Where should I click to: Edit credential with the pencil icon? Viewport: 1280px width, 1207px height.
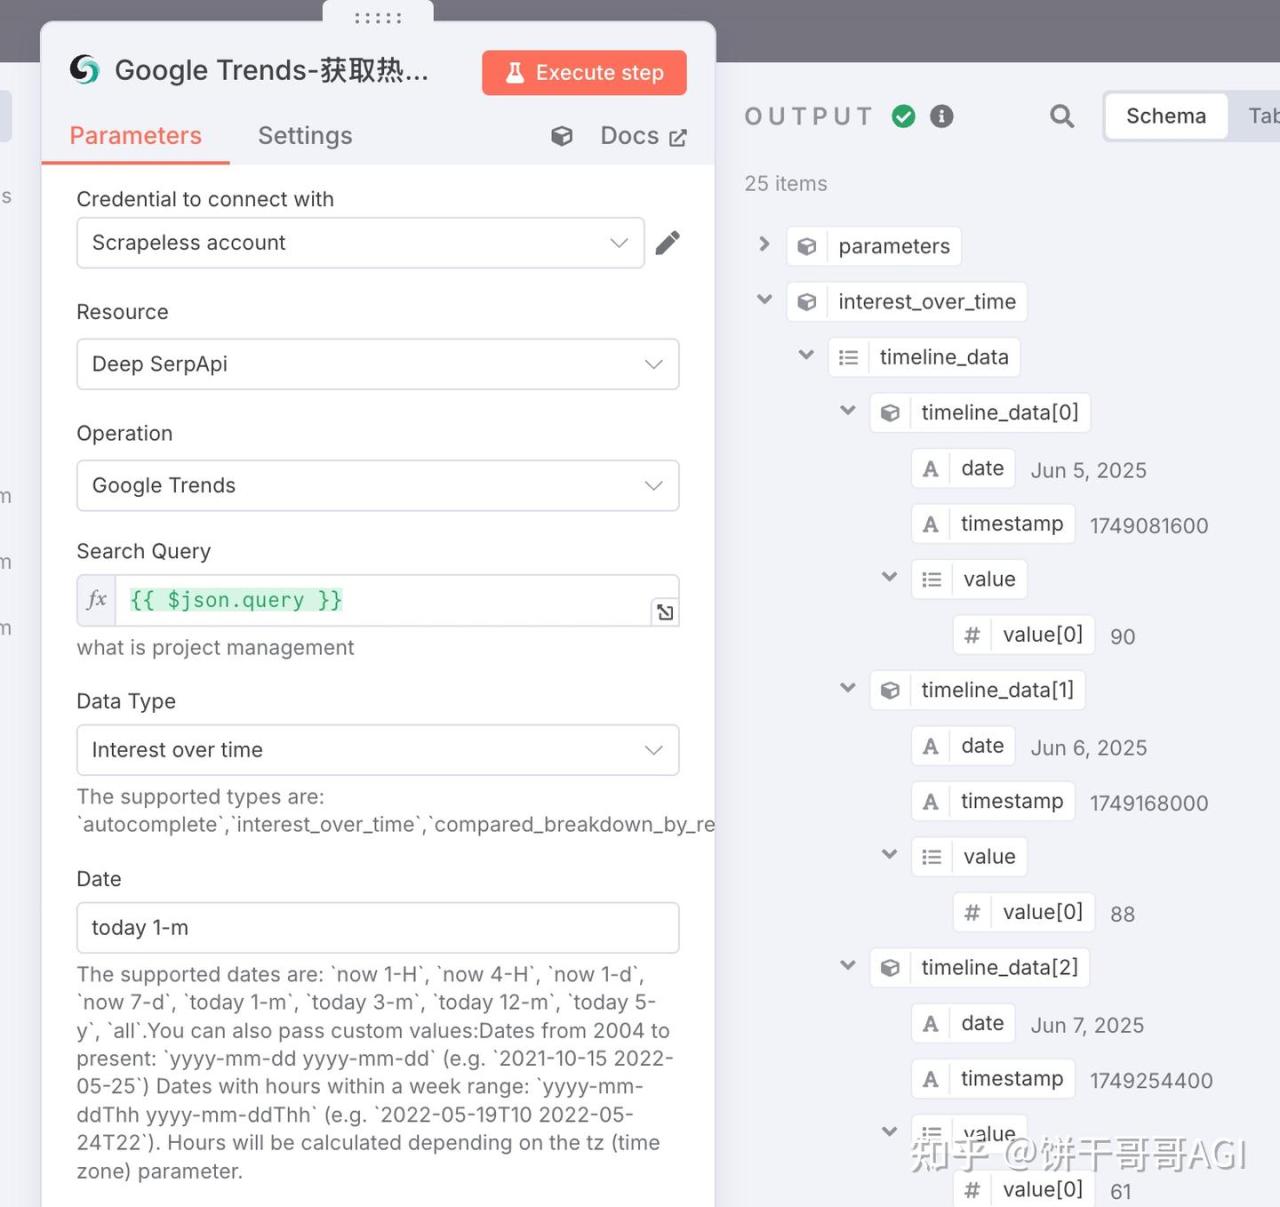pyautogui.click(x=668, y=243)
